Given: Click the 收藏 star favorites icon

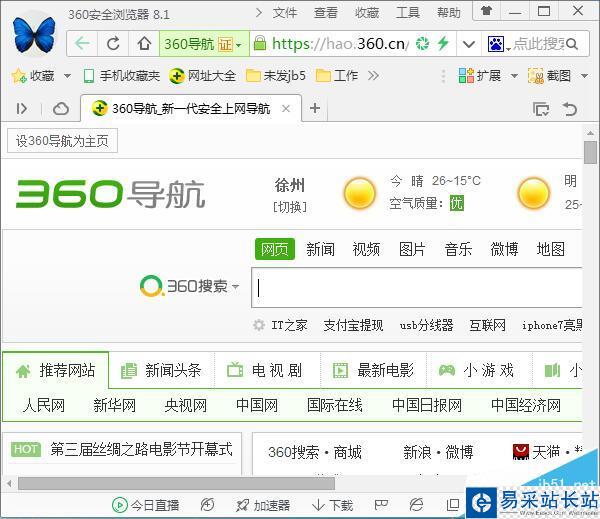Looking at the screenshot, I should click(x=19, y=76).
